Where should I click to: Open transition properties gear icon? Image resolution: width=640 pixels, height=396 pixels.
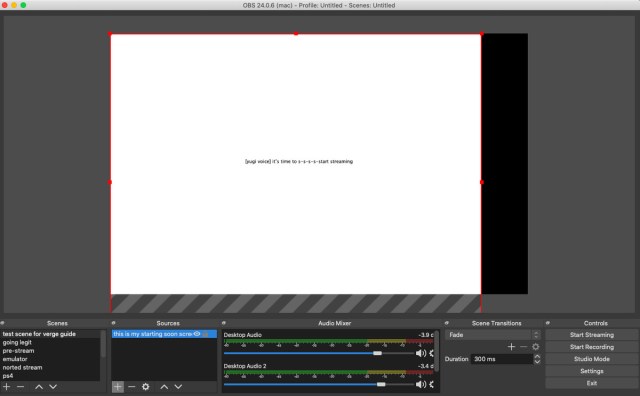(x=536, y=347)
